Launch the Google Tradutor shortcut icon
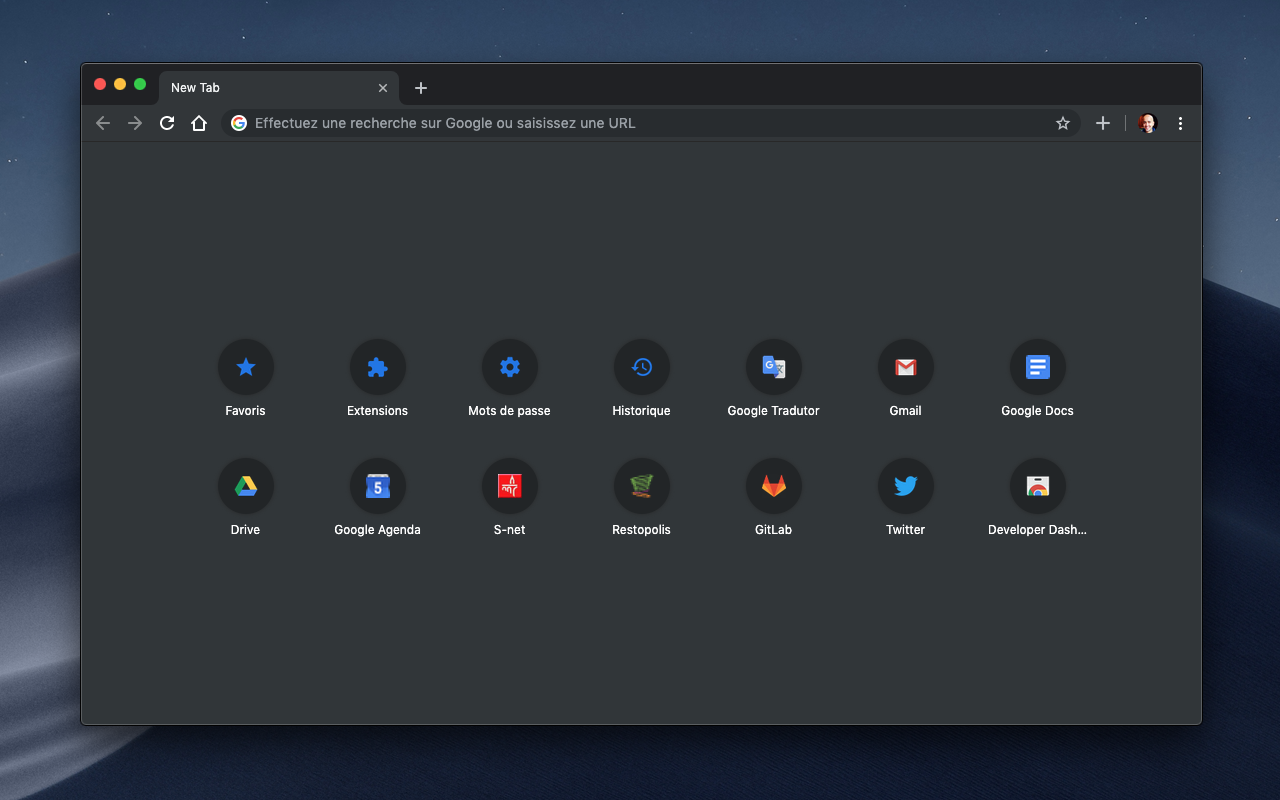 773,367
